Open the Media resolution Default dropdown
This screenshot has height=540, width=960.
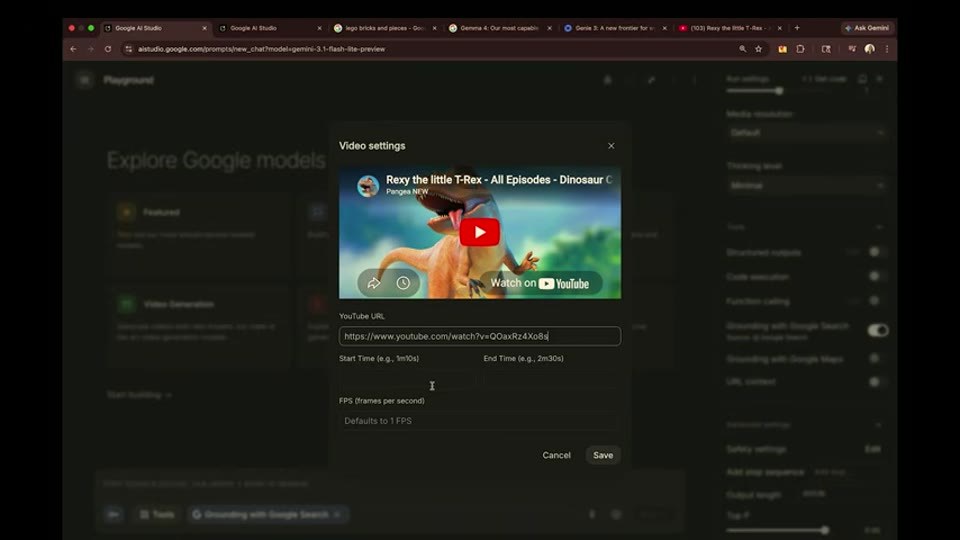point(806,132)
